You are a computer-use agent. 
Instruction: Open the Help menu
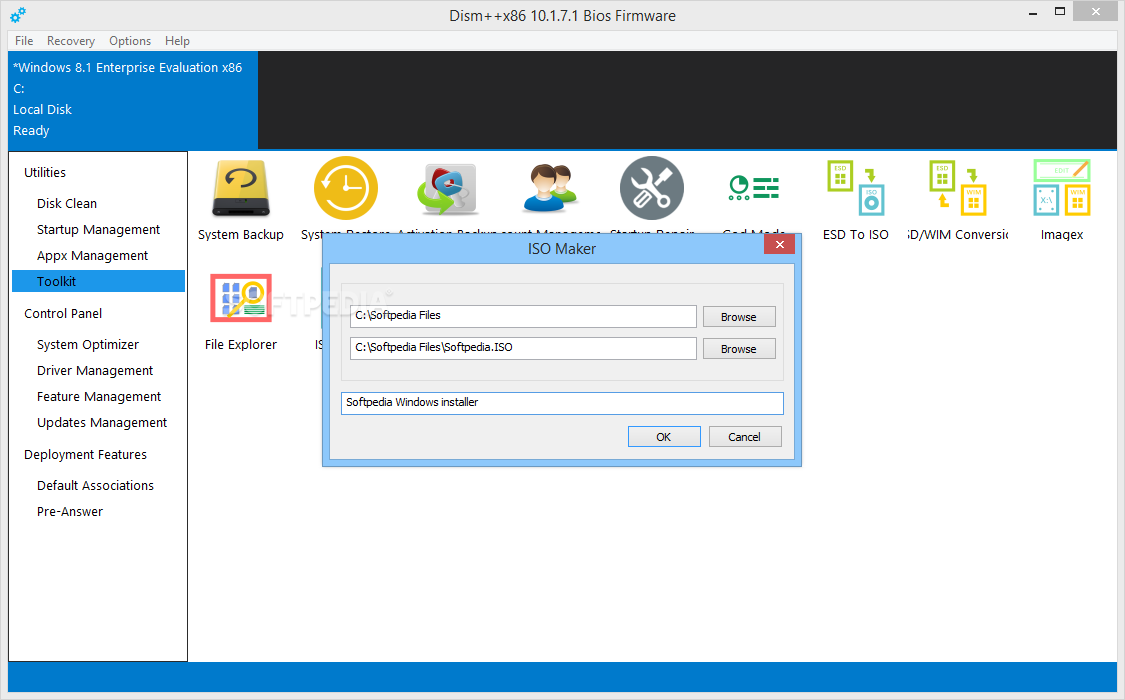[177, 41]
